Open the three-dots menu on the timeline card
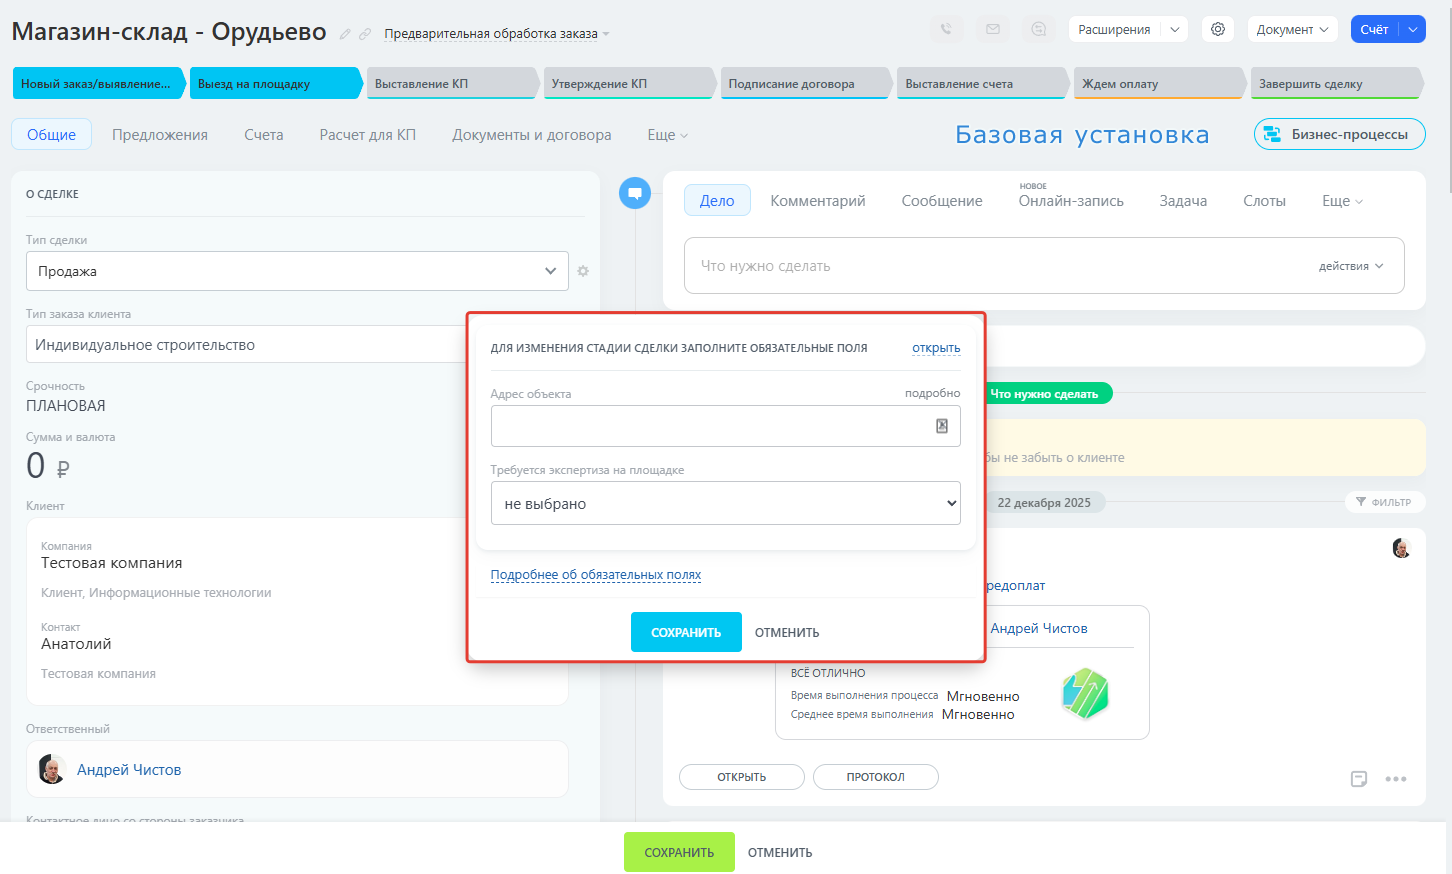 [1396, 779]
